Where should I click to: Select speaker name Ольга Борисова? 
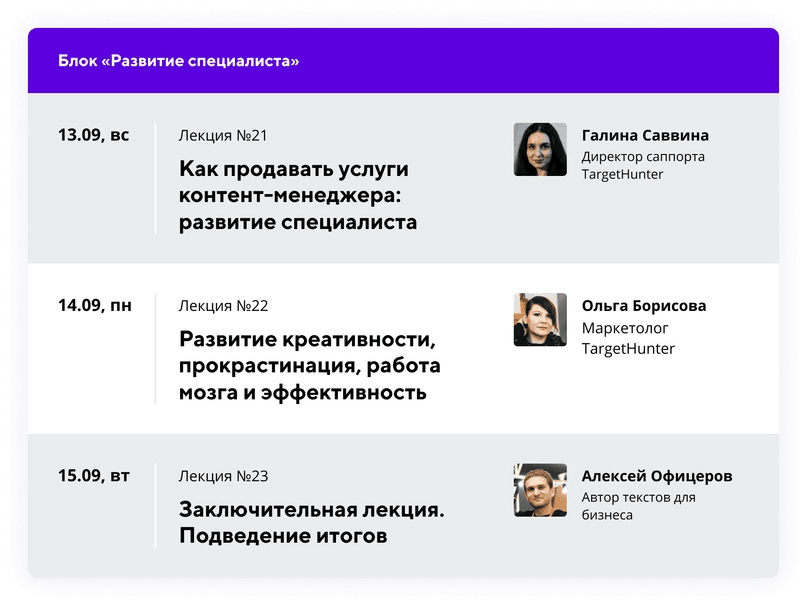[x=644, y=306]
